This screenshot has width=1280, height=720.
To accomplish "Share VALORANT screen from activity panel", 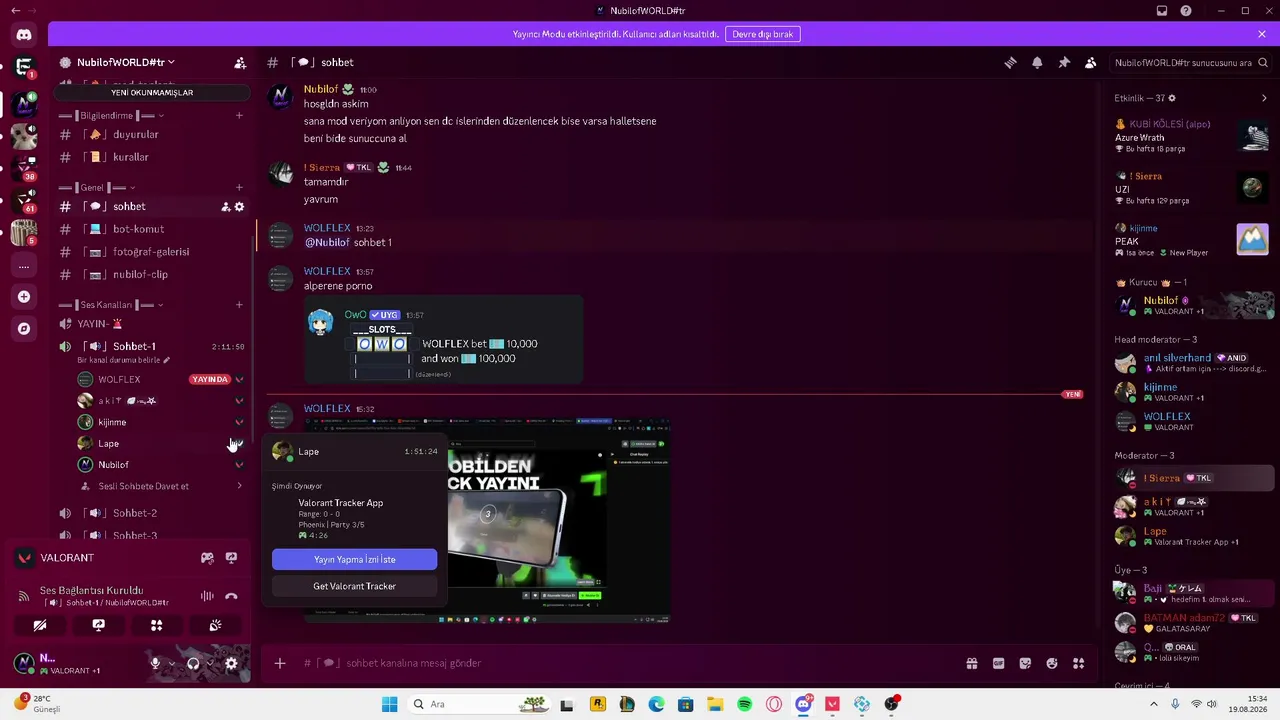I will click(231, 558).
